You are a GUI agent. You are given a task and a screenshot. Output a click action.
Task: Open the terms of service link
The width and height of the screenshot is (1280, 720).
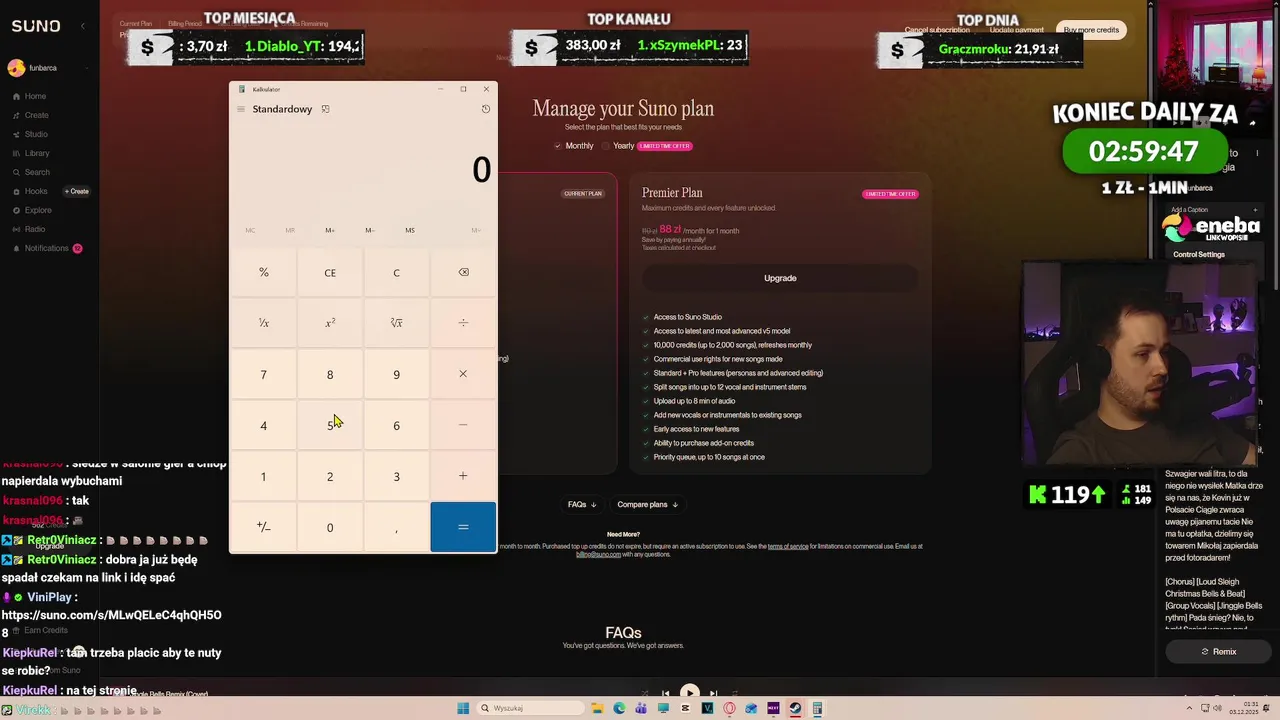tap(788, 546)
